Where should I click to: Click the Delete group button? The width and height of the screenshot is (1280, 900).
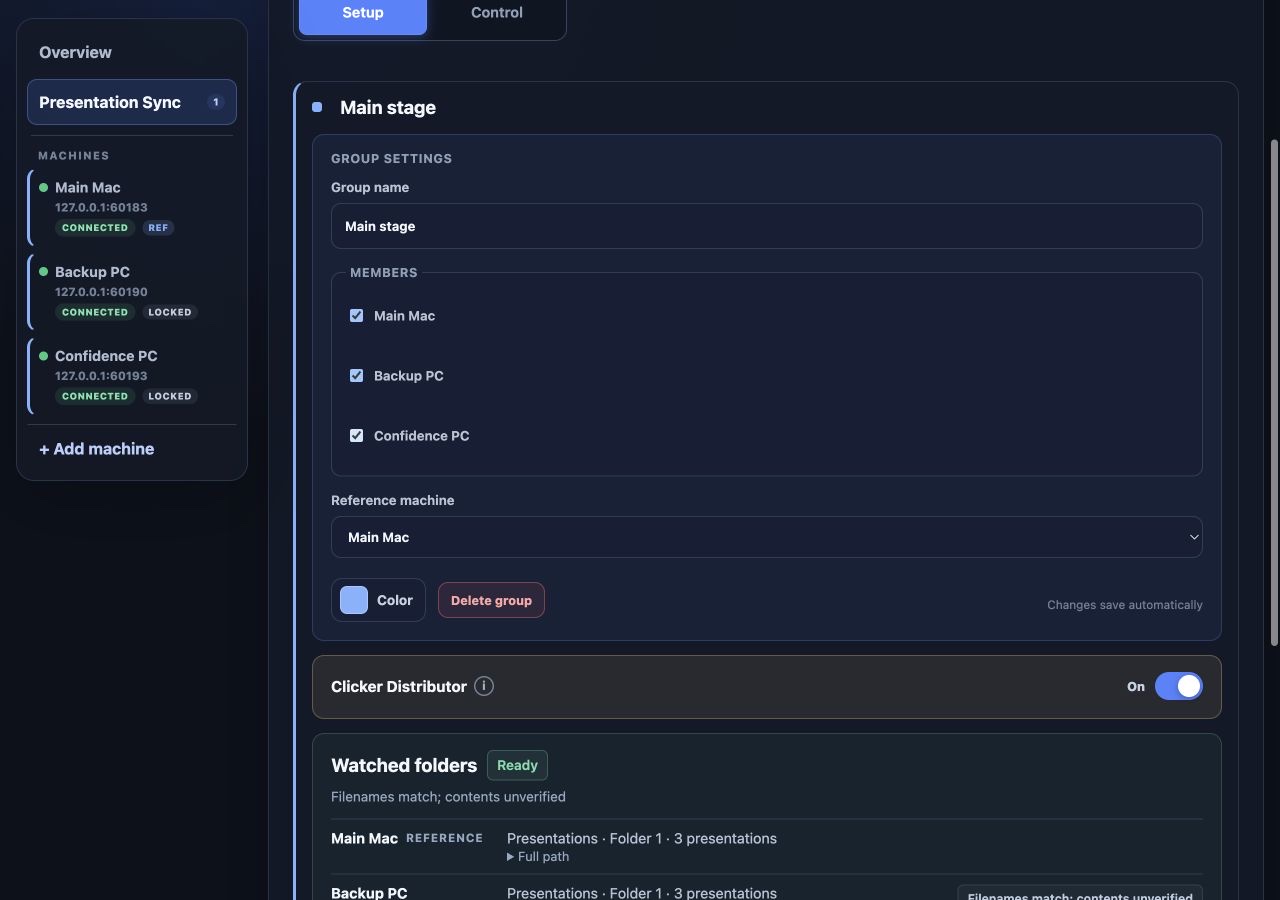[491, 600]
